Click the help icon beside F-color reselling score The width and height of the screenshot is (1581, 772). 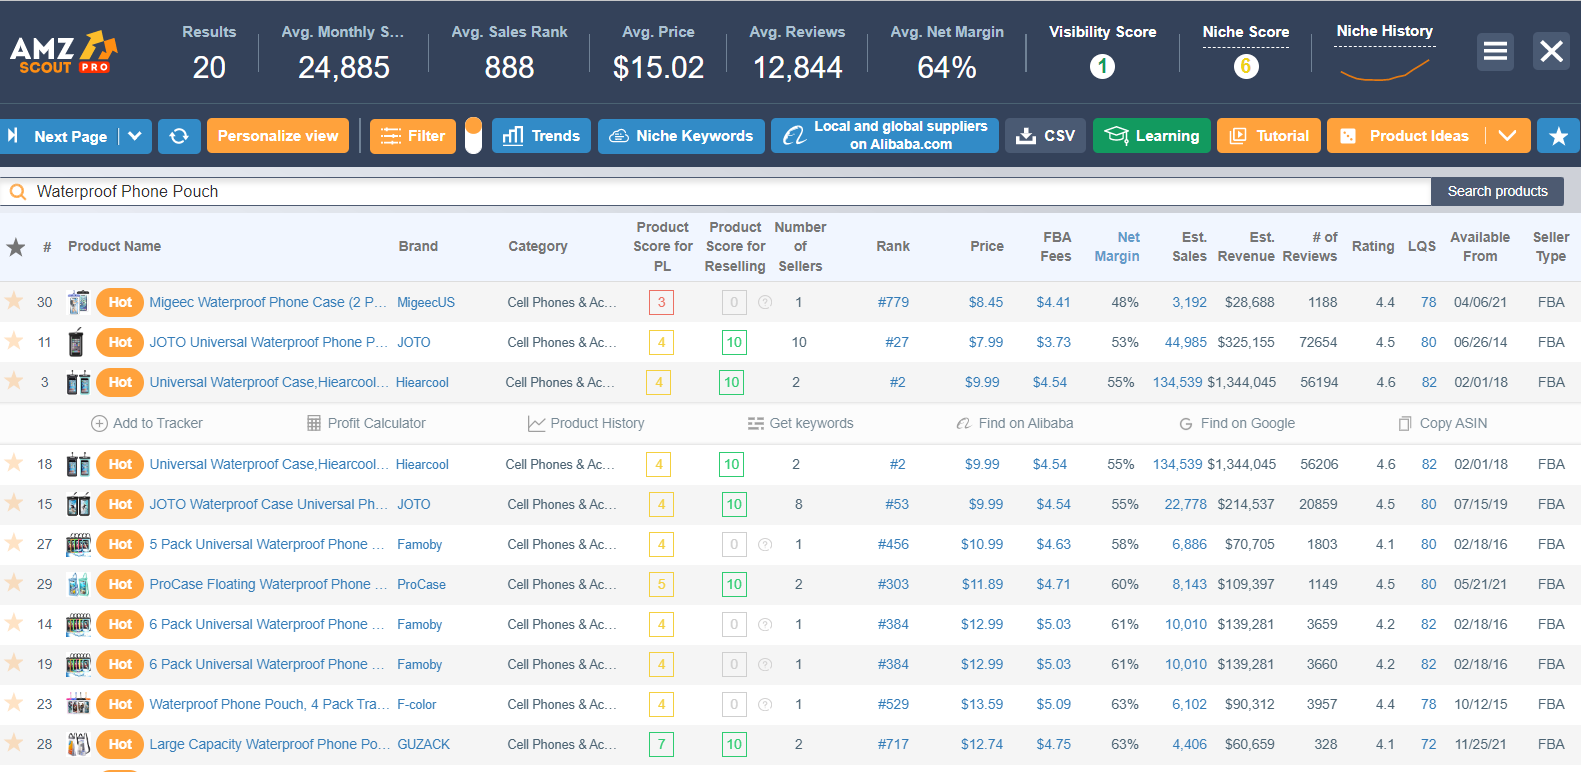point(765,704)
